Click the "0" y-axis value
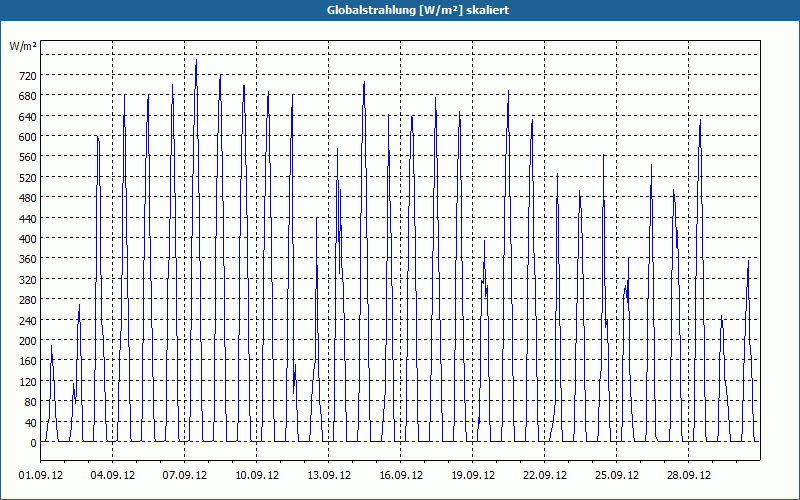 [x=34, y=443]
